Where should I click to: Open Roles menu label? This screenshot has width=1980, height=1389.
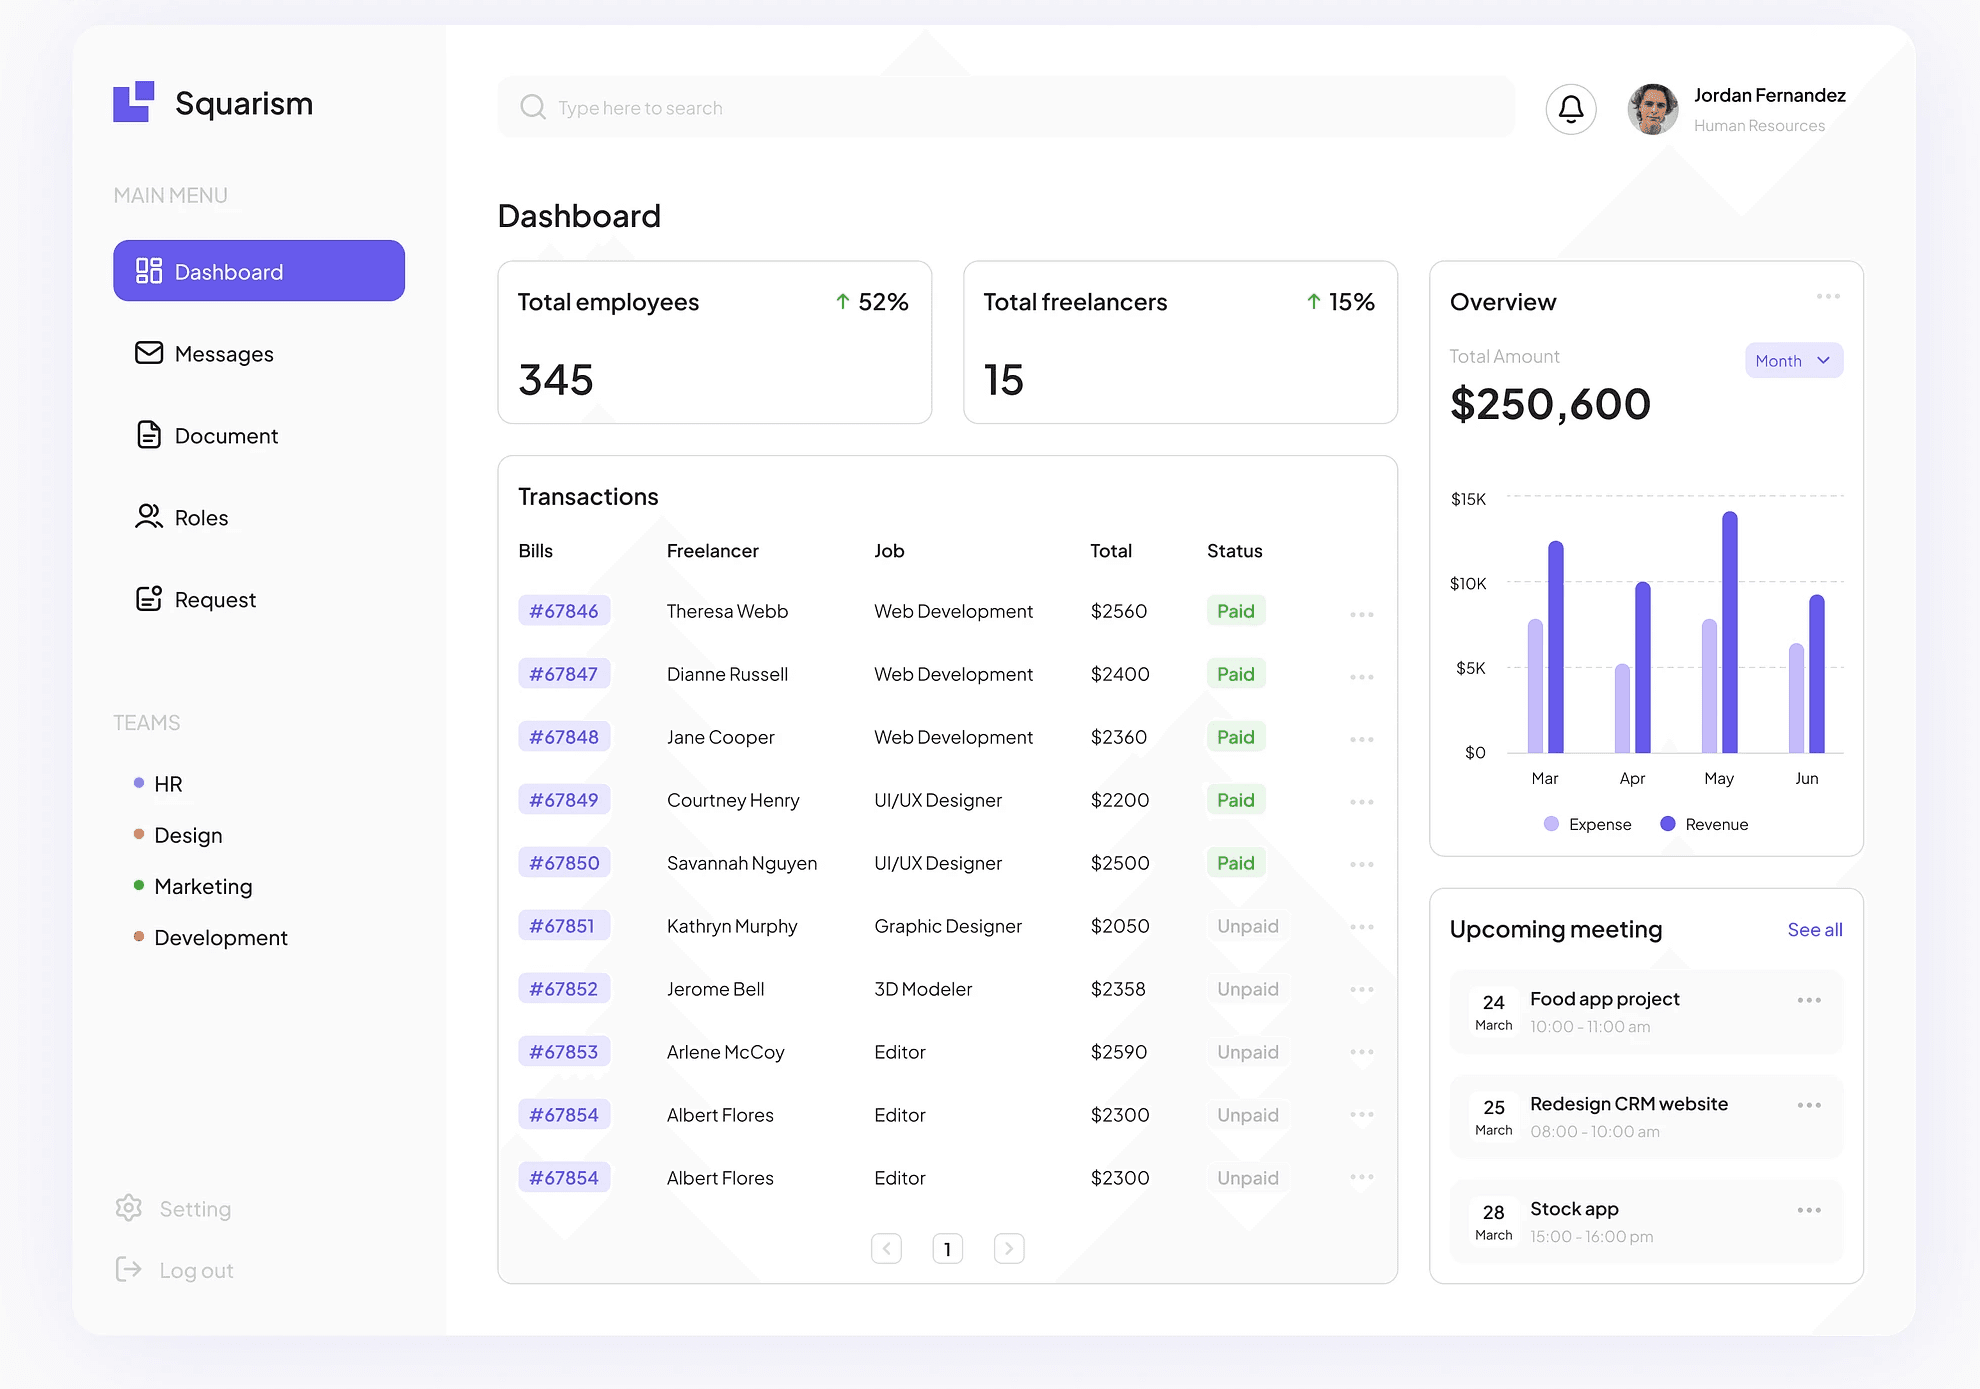coord(201,518)
